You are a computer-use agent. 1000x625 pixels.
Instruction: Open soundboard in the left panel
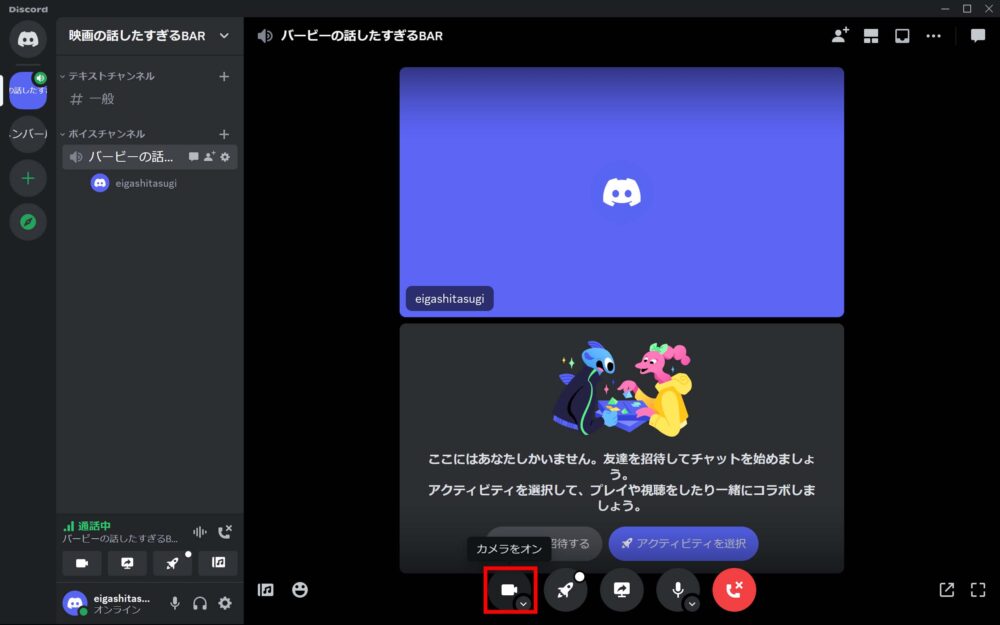point(218,563)
